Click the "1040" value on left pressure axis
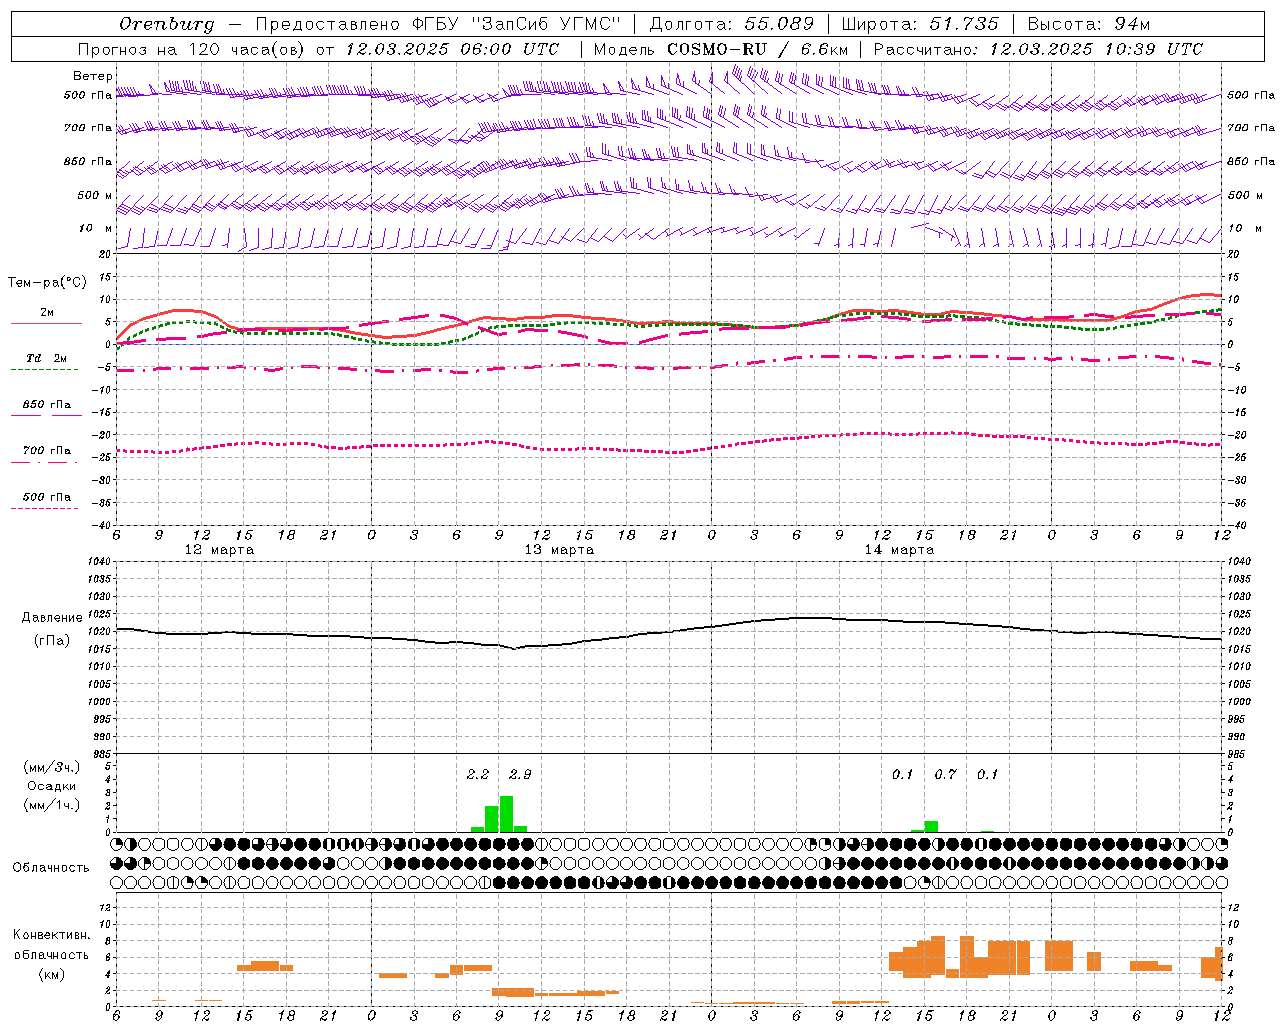The width and height of the screenshot is (1280, 1024). point(99,562)
